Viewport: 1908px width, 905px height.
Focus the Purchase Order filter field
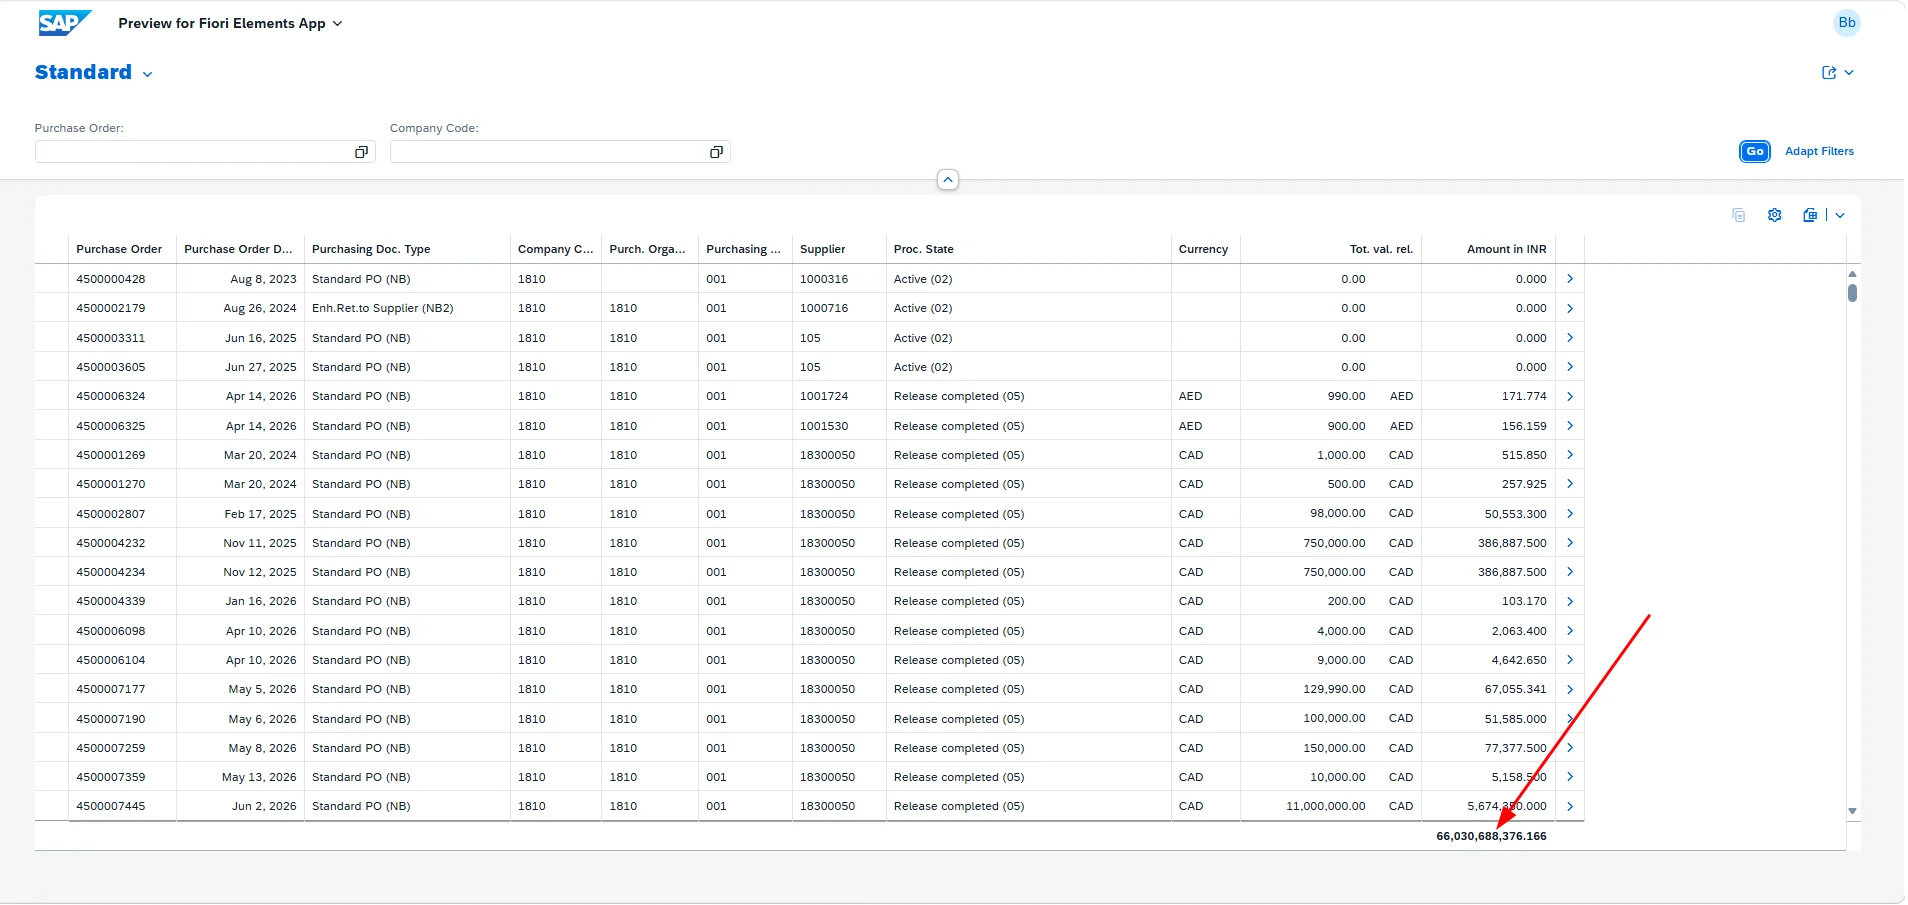click(x=205, y=152)
